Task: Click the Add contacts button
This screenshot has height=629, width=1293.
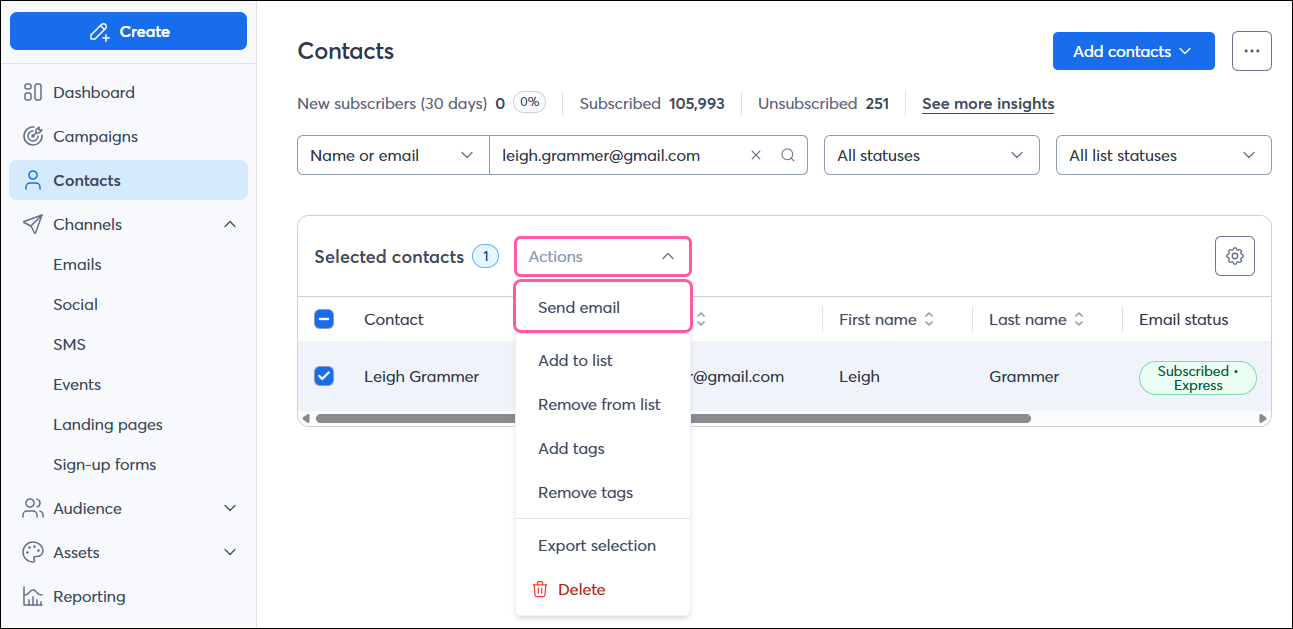Action: pyautogui.click(x=1133, y=51)
